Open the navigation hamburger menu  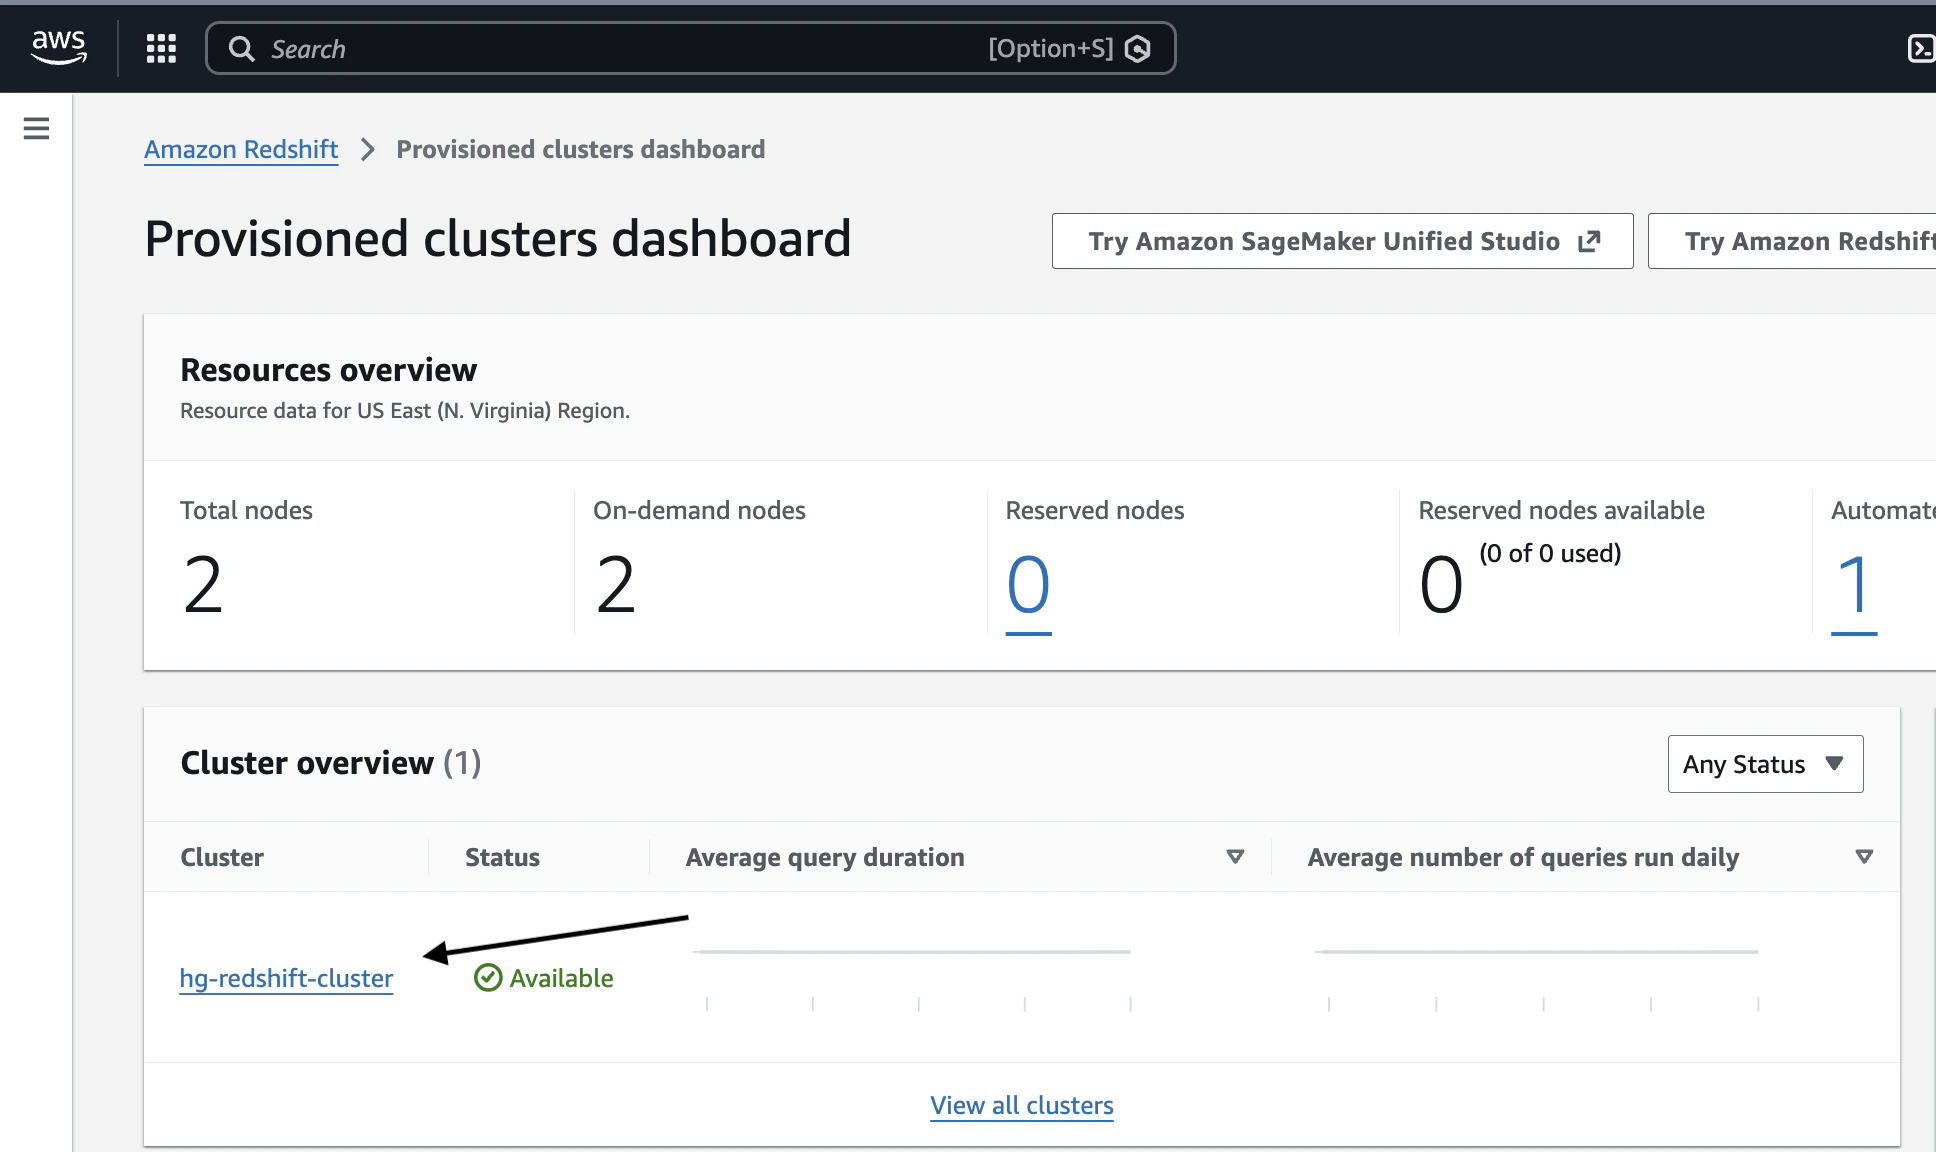[35, 128]
